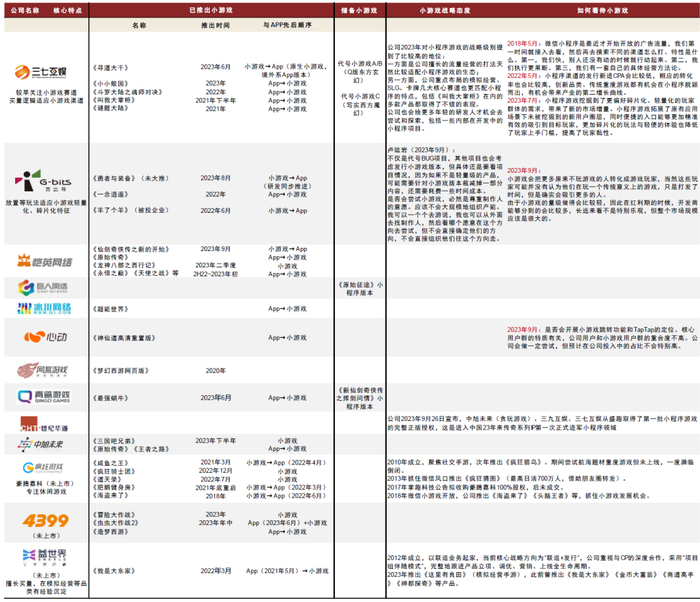Click the 如何看待小游戏 header
Image resolution: width=700 pixels, height=602 pixels.
(x=603, y=10)
